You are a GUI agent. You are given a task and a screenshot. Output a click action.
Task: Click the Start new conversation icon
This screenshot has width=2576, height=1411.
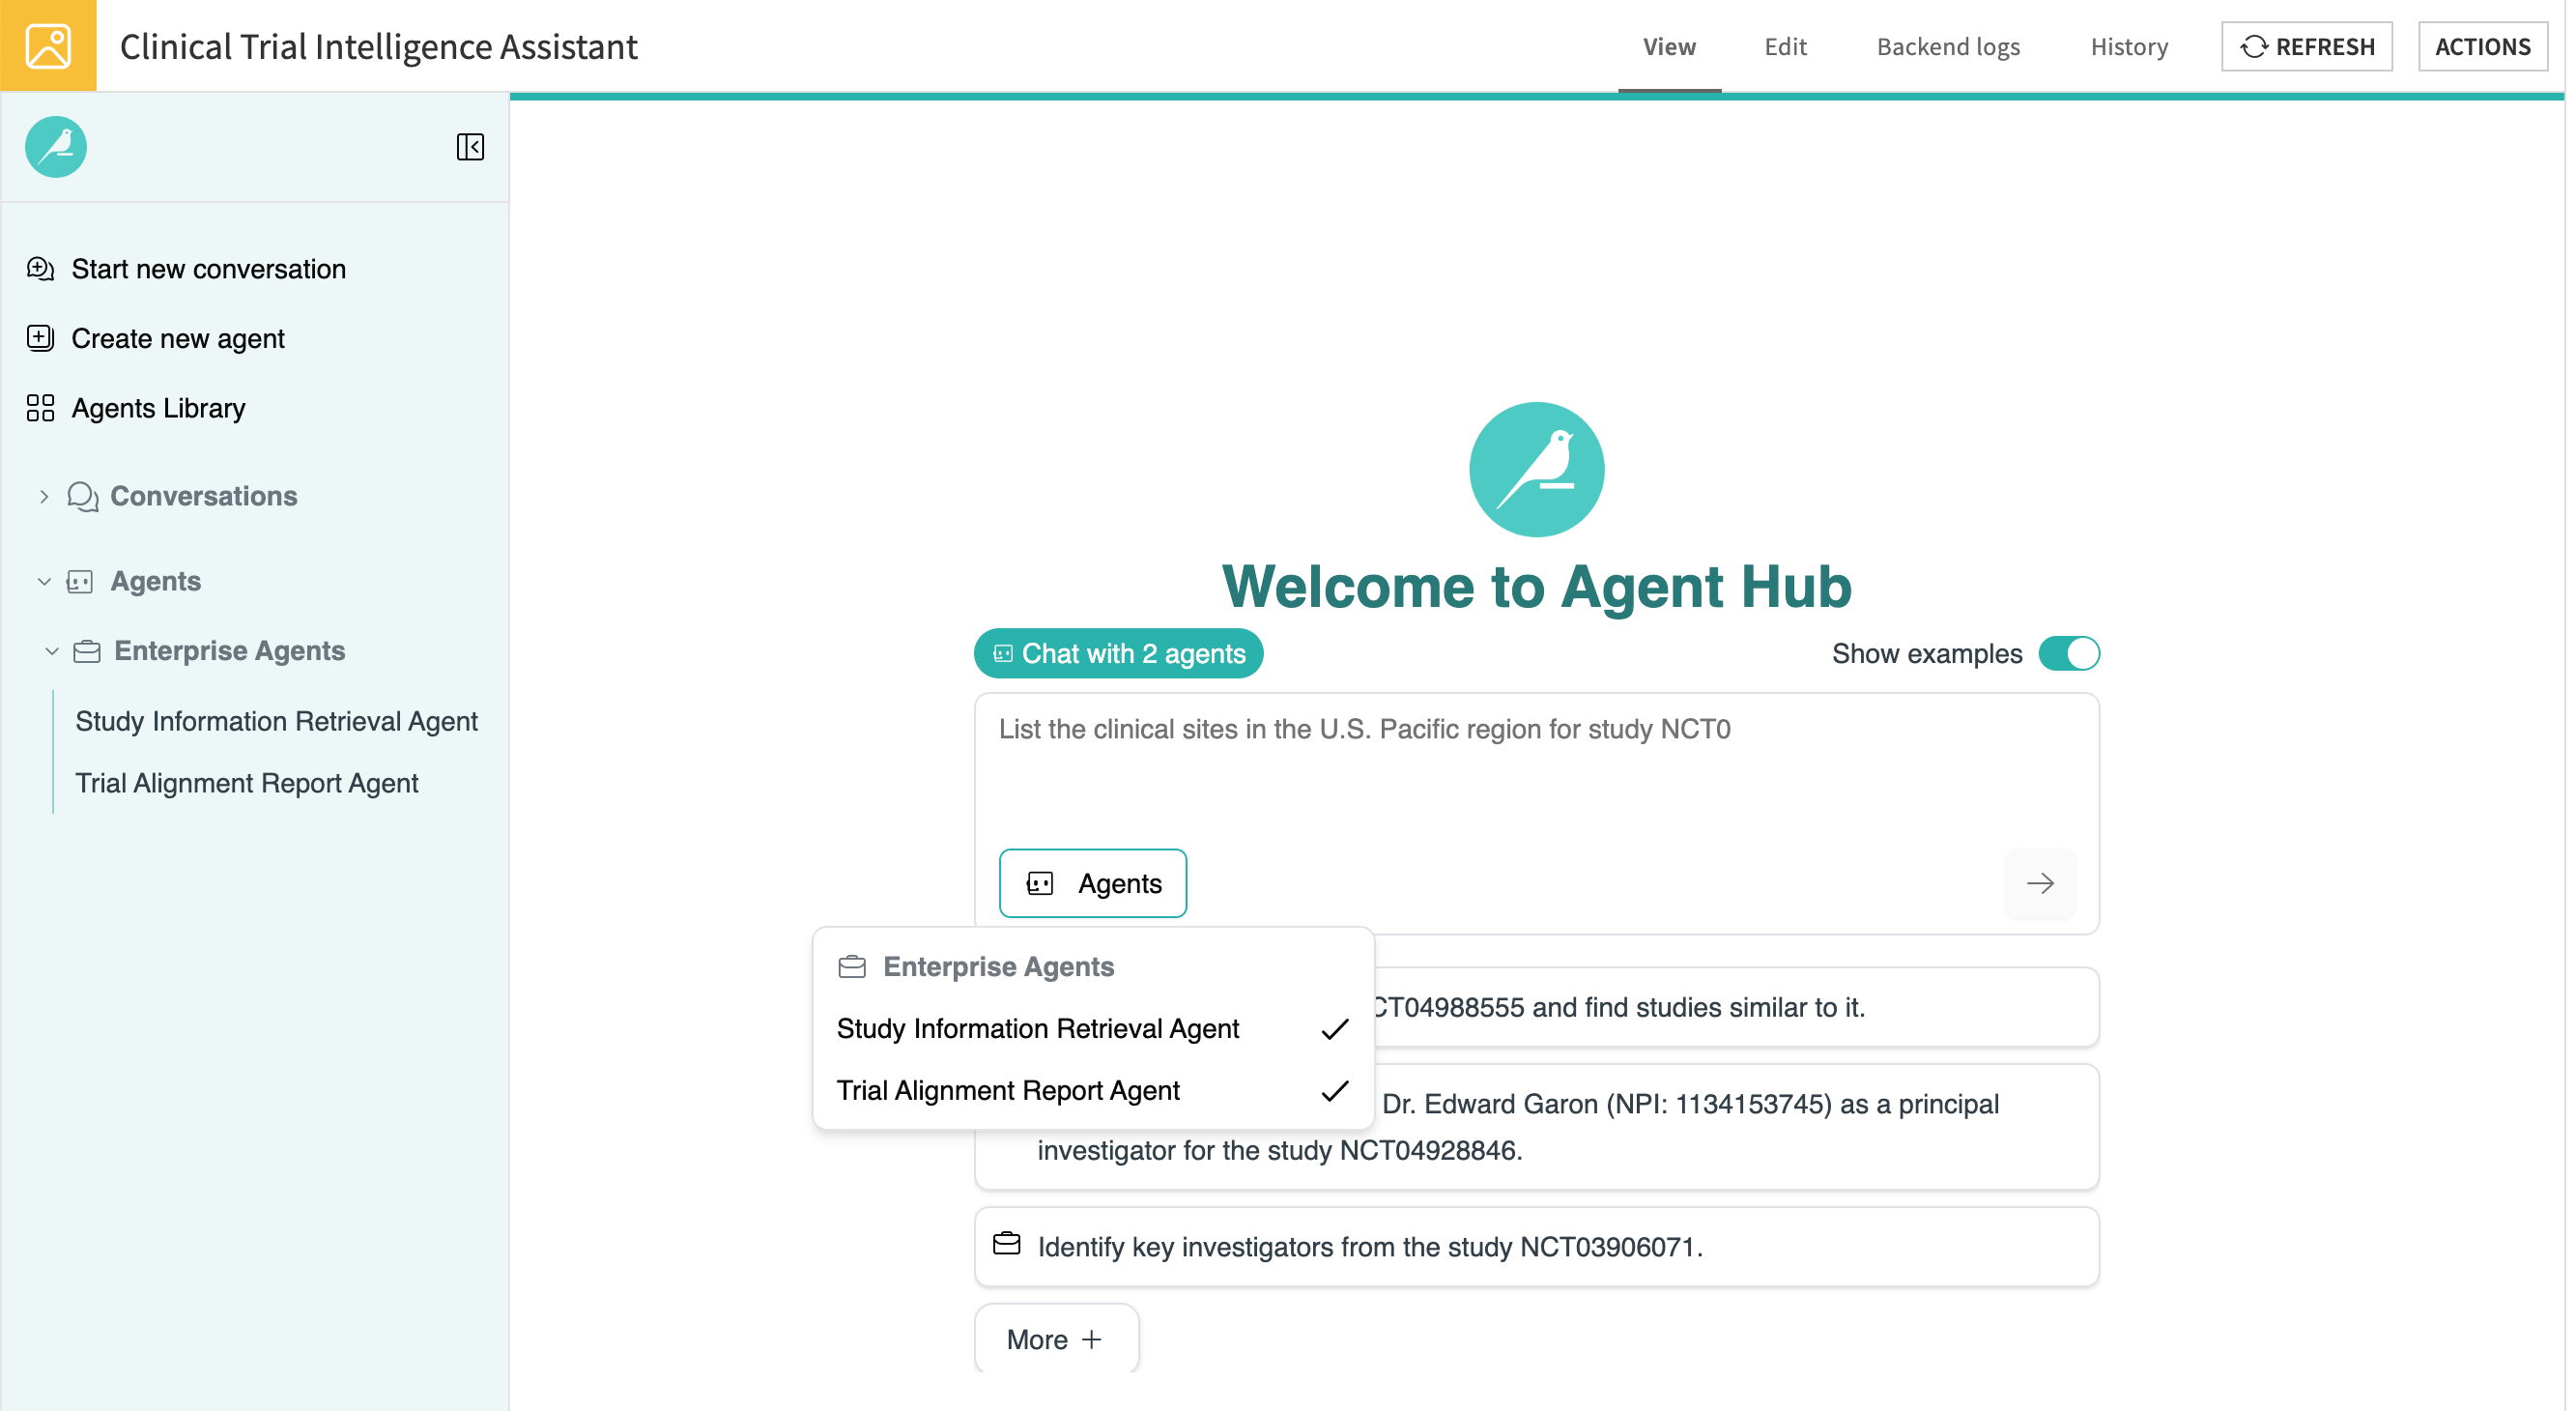(x=39, y=268)
